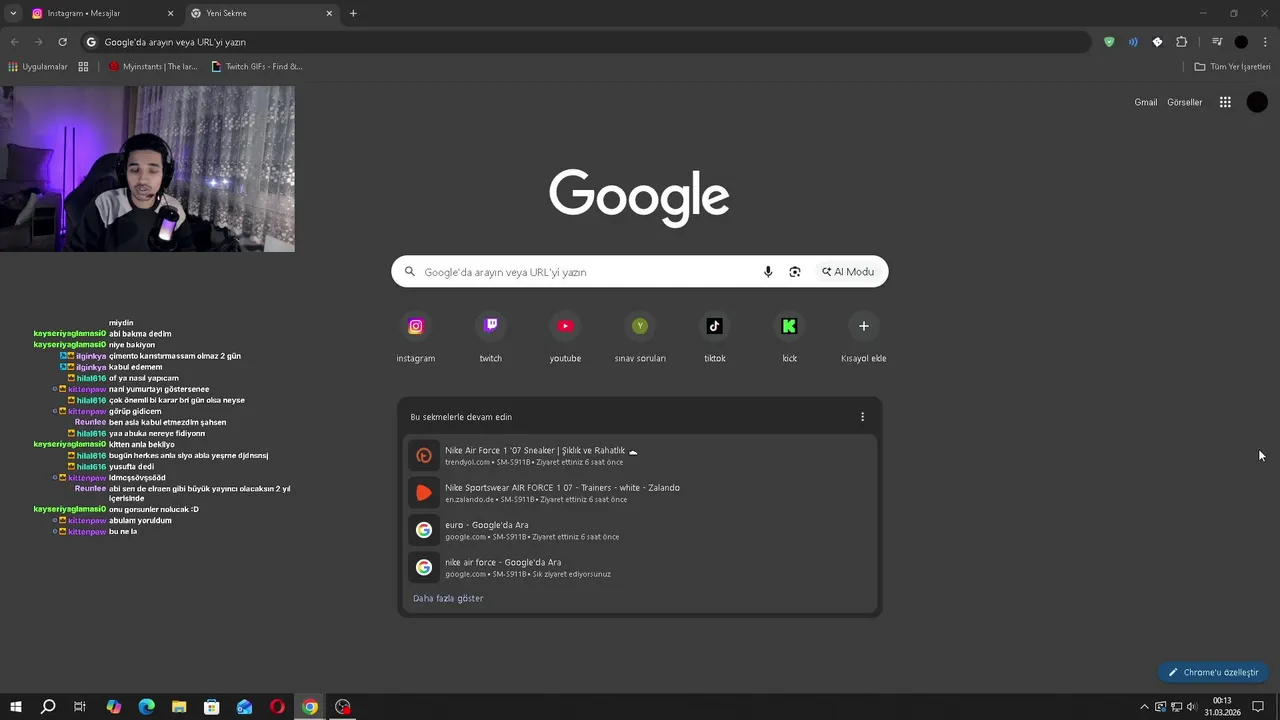Show hidden system tray icons
This screenshot has height=720, width=1280.
click(x=1144, y=707)
